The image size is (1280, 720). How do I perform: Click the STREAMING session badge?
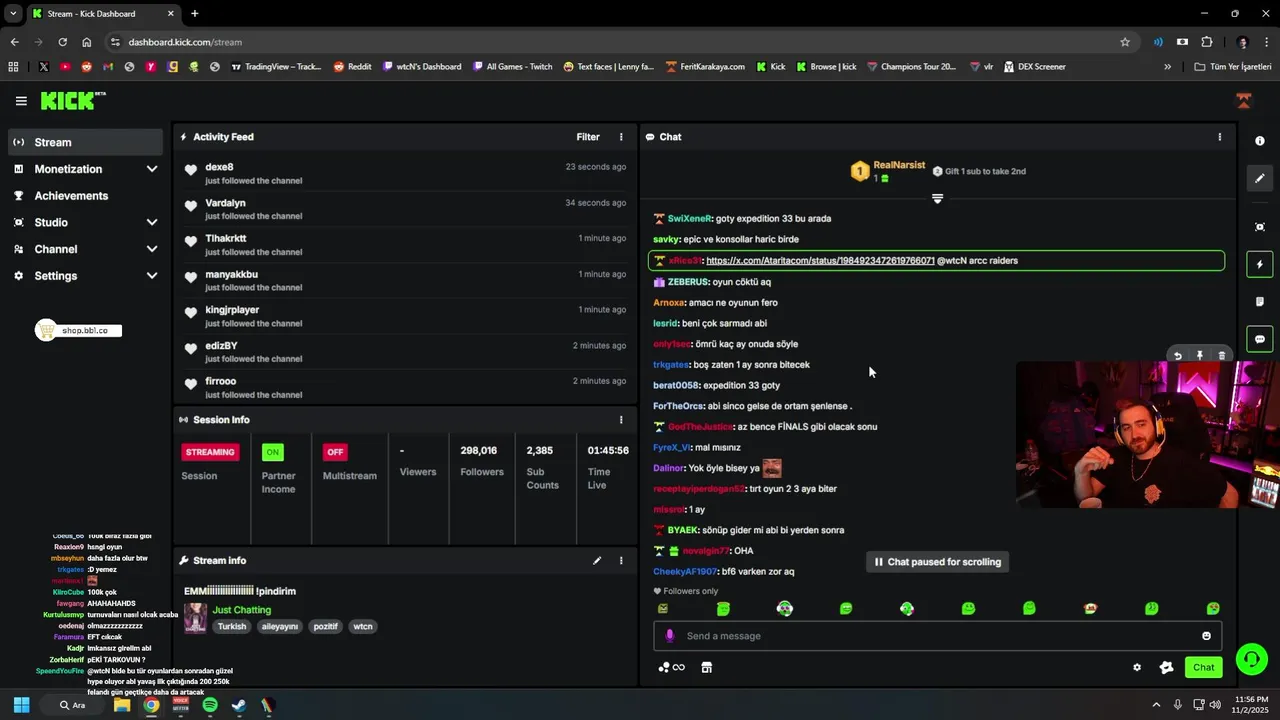click(210, 452)
